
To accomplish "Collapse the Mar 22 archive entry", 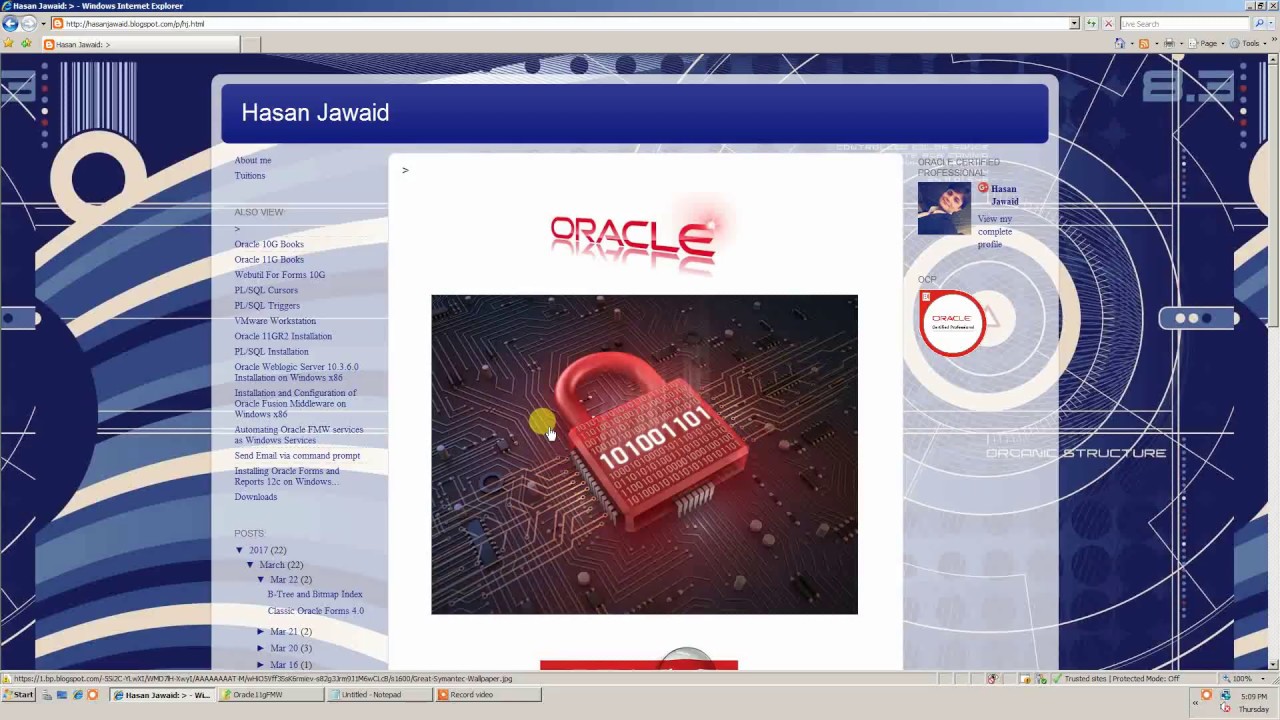I will coord(261,580).
